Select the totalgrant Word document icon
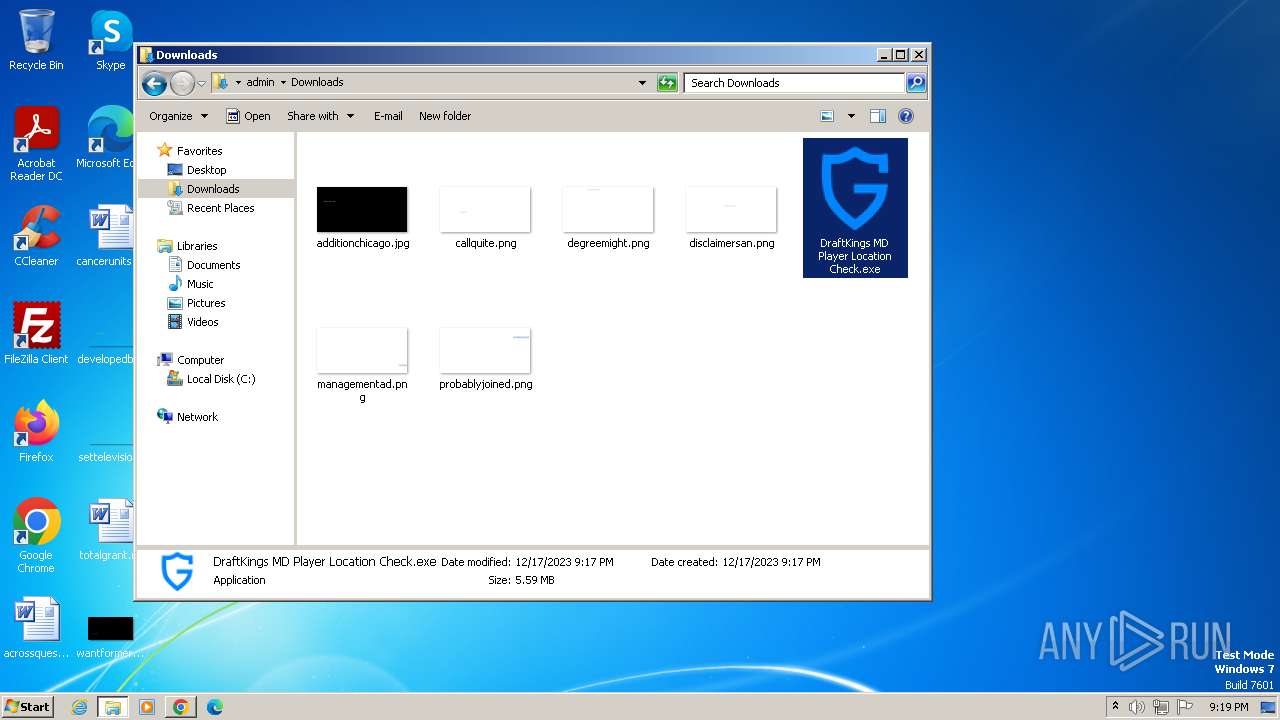This screenshot has height=720, width=1280. (106, 530)
